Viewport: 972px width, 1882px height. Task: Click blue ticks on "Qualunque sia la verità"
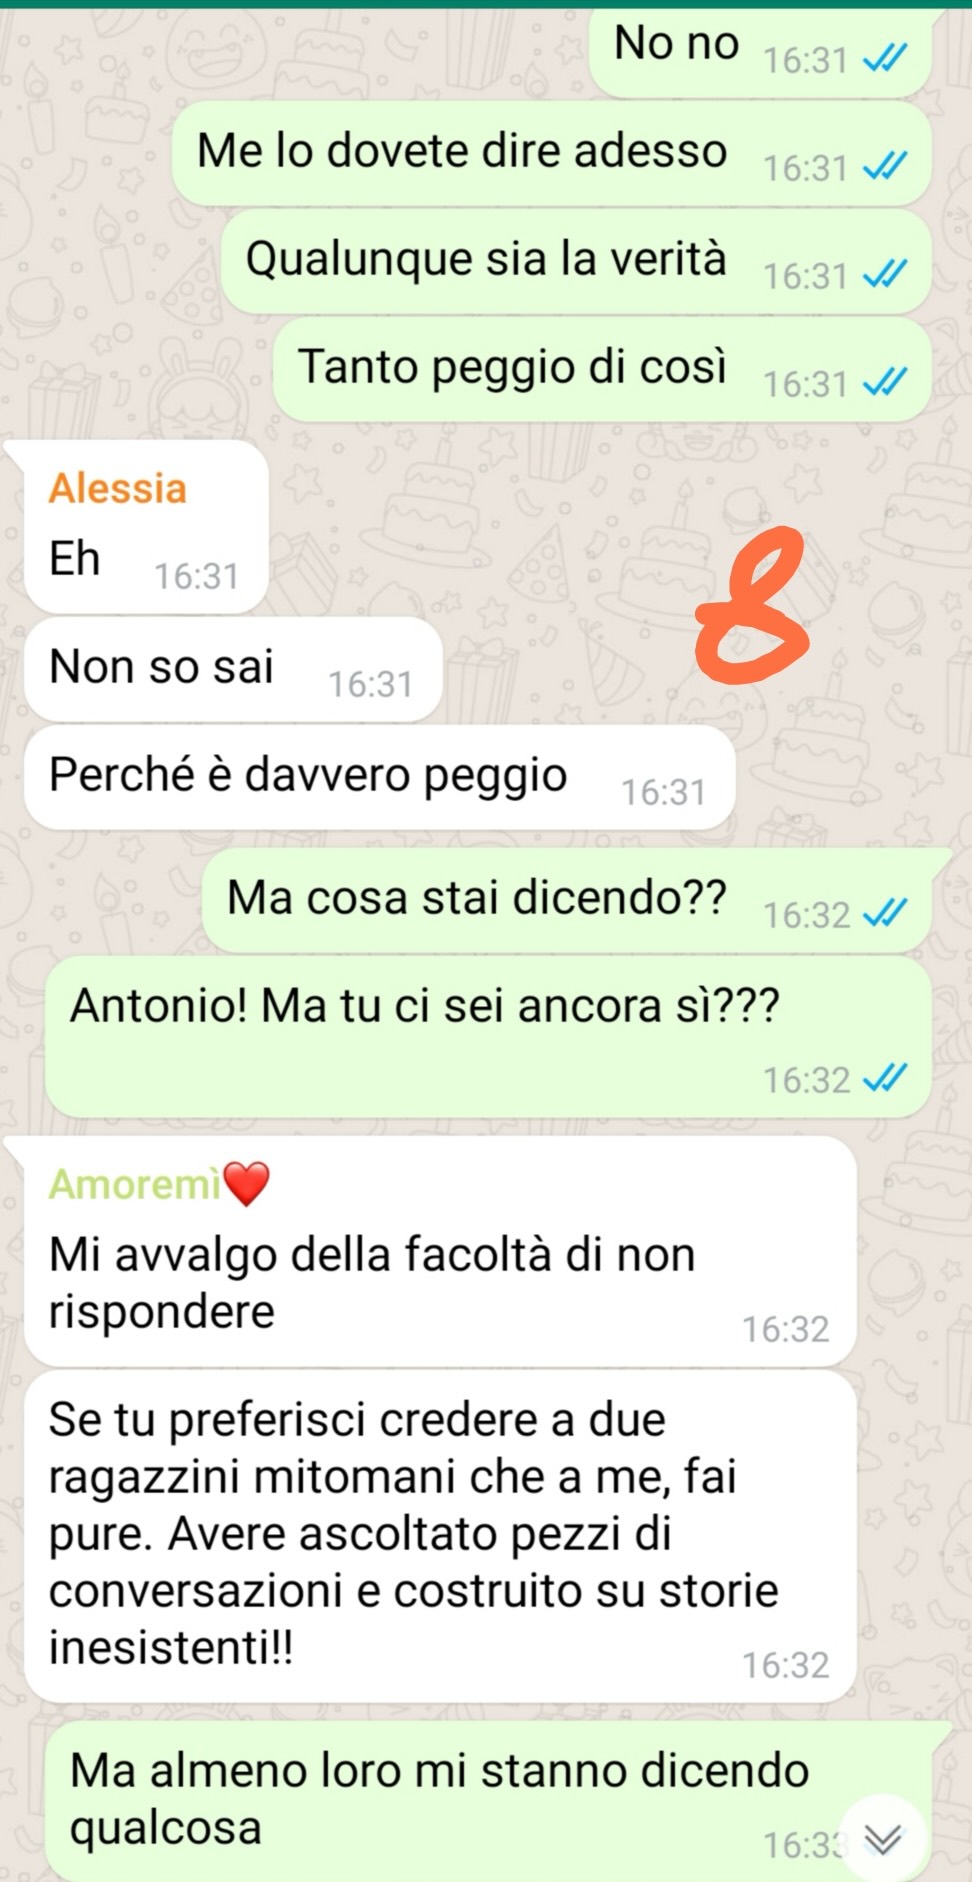pyautogui.click(x=885, y=275)
